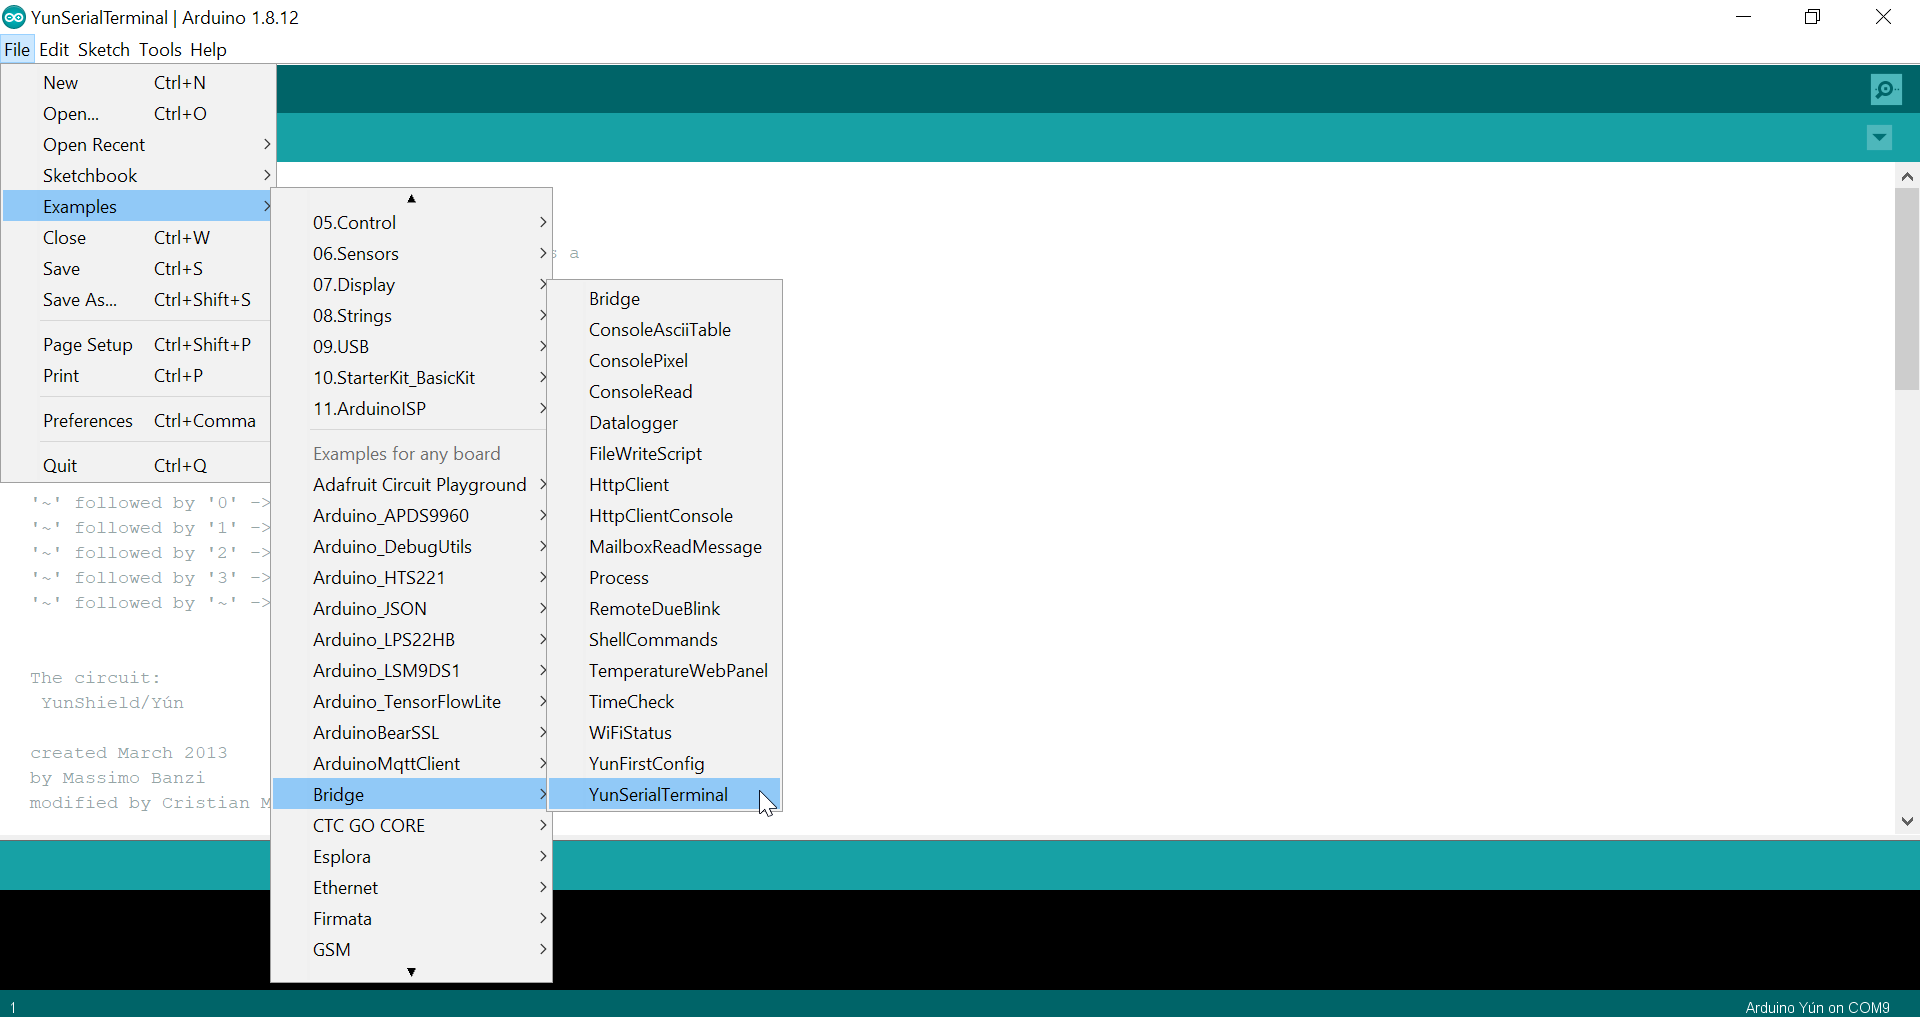Open the Serial Monitor magnifier icon

coord(1885,90)
